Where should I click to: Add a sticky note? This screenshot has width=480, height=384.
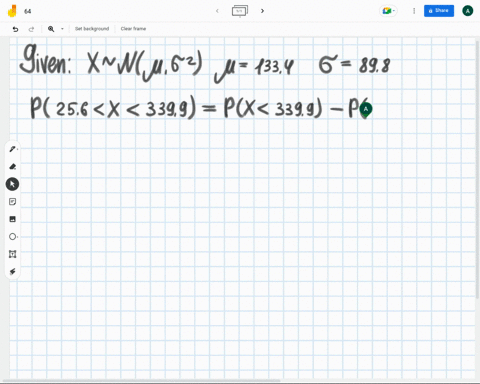13,202
